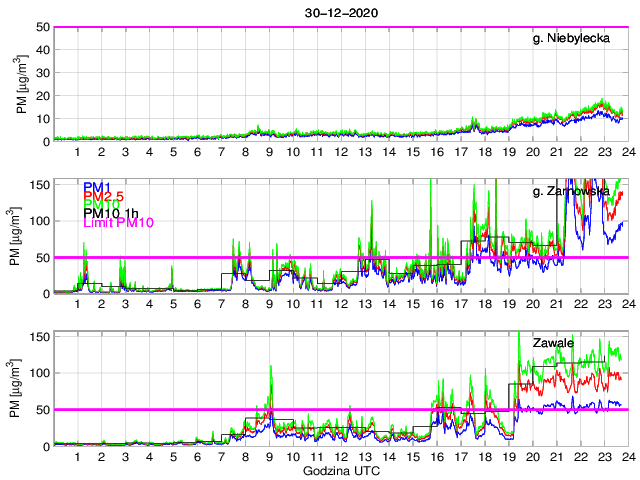Click the magenta limit line in Zawale chart

[341, 409]
